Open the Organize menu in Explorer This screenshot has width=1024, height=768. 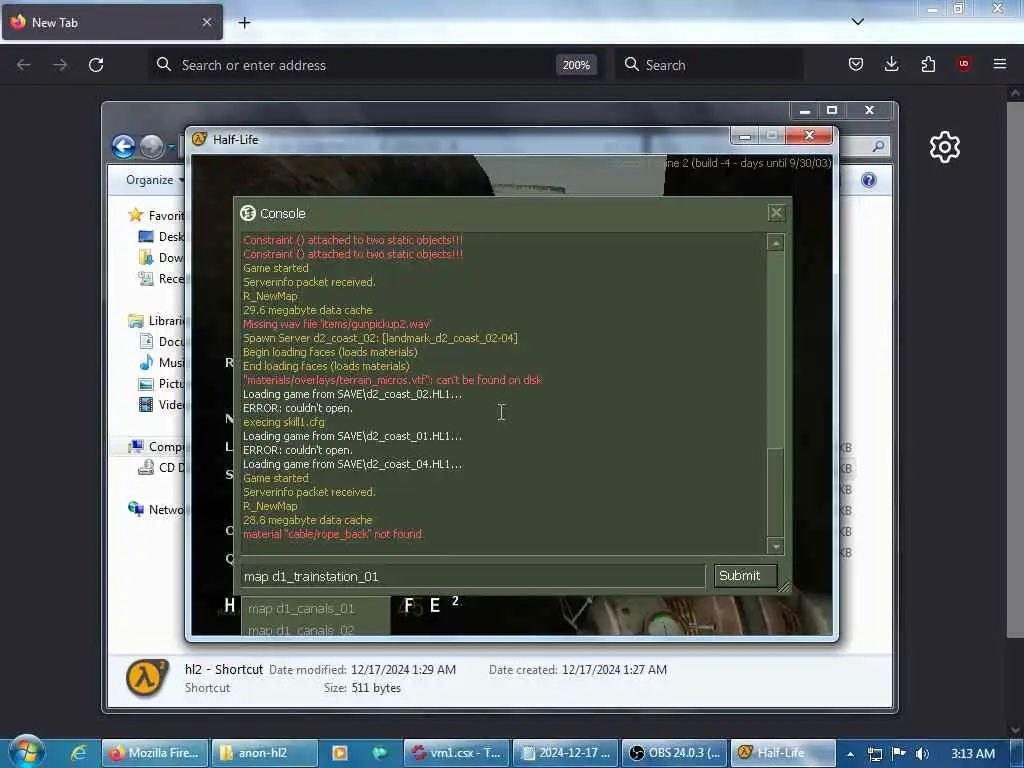pos(153,180)
